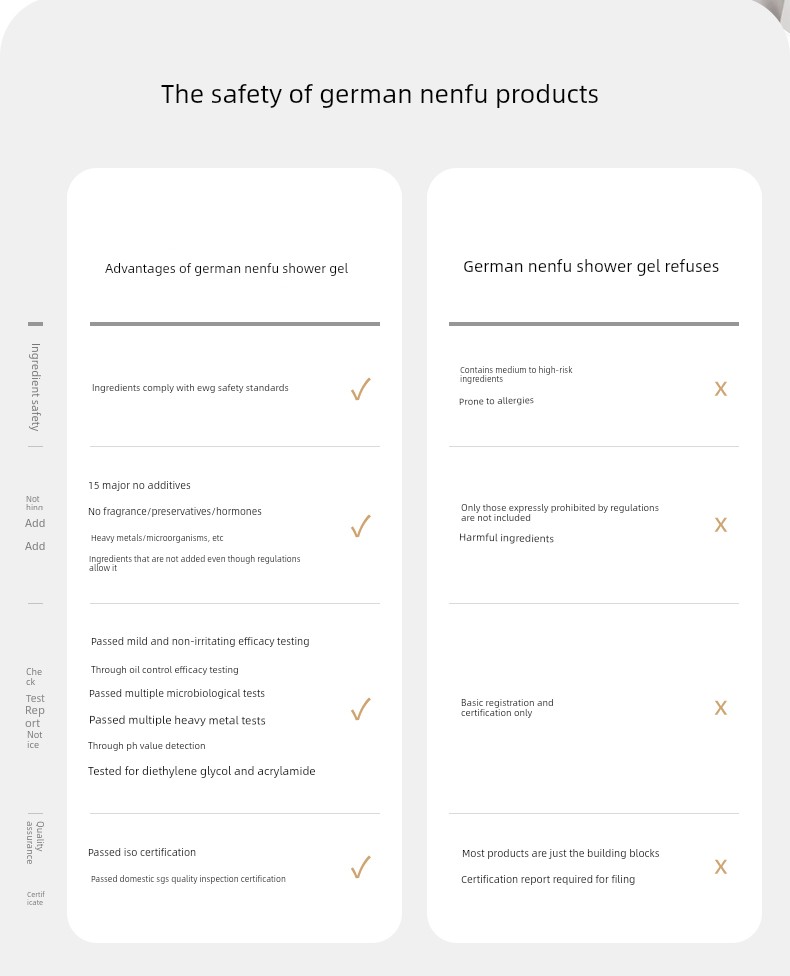The image size is (790, 976).
Task: Select the Quality assurance side label
Action: click(35, 842)
